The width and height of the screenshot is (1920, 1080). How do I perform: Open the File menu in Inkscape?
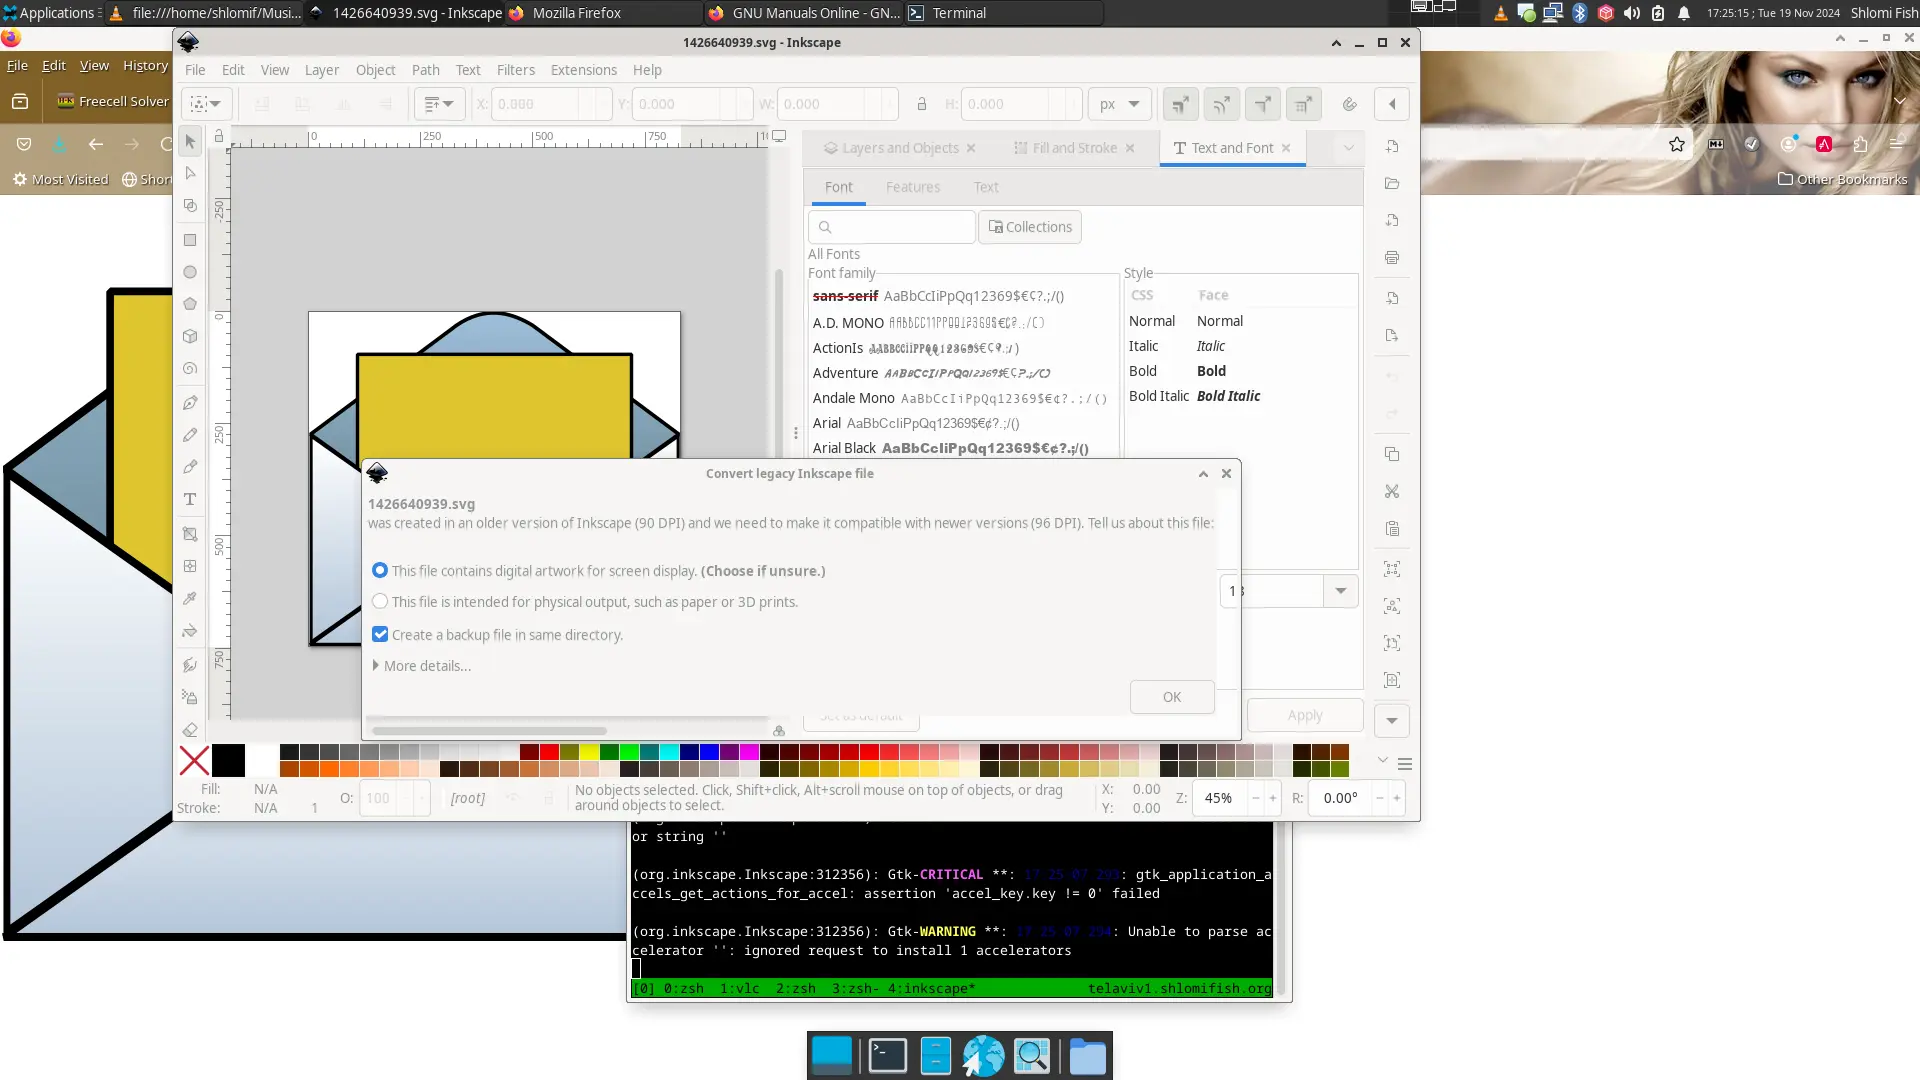pos(195,70)
